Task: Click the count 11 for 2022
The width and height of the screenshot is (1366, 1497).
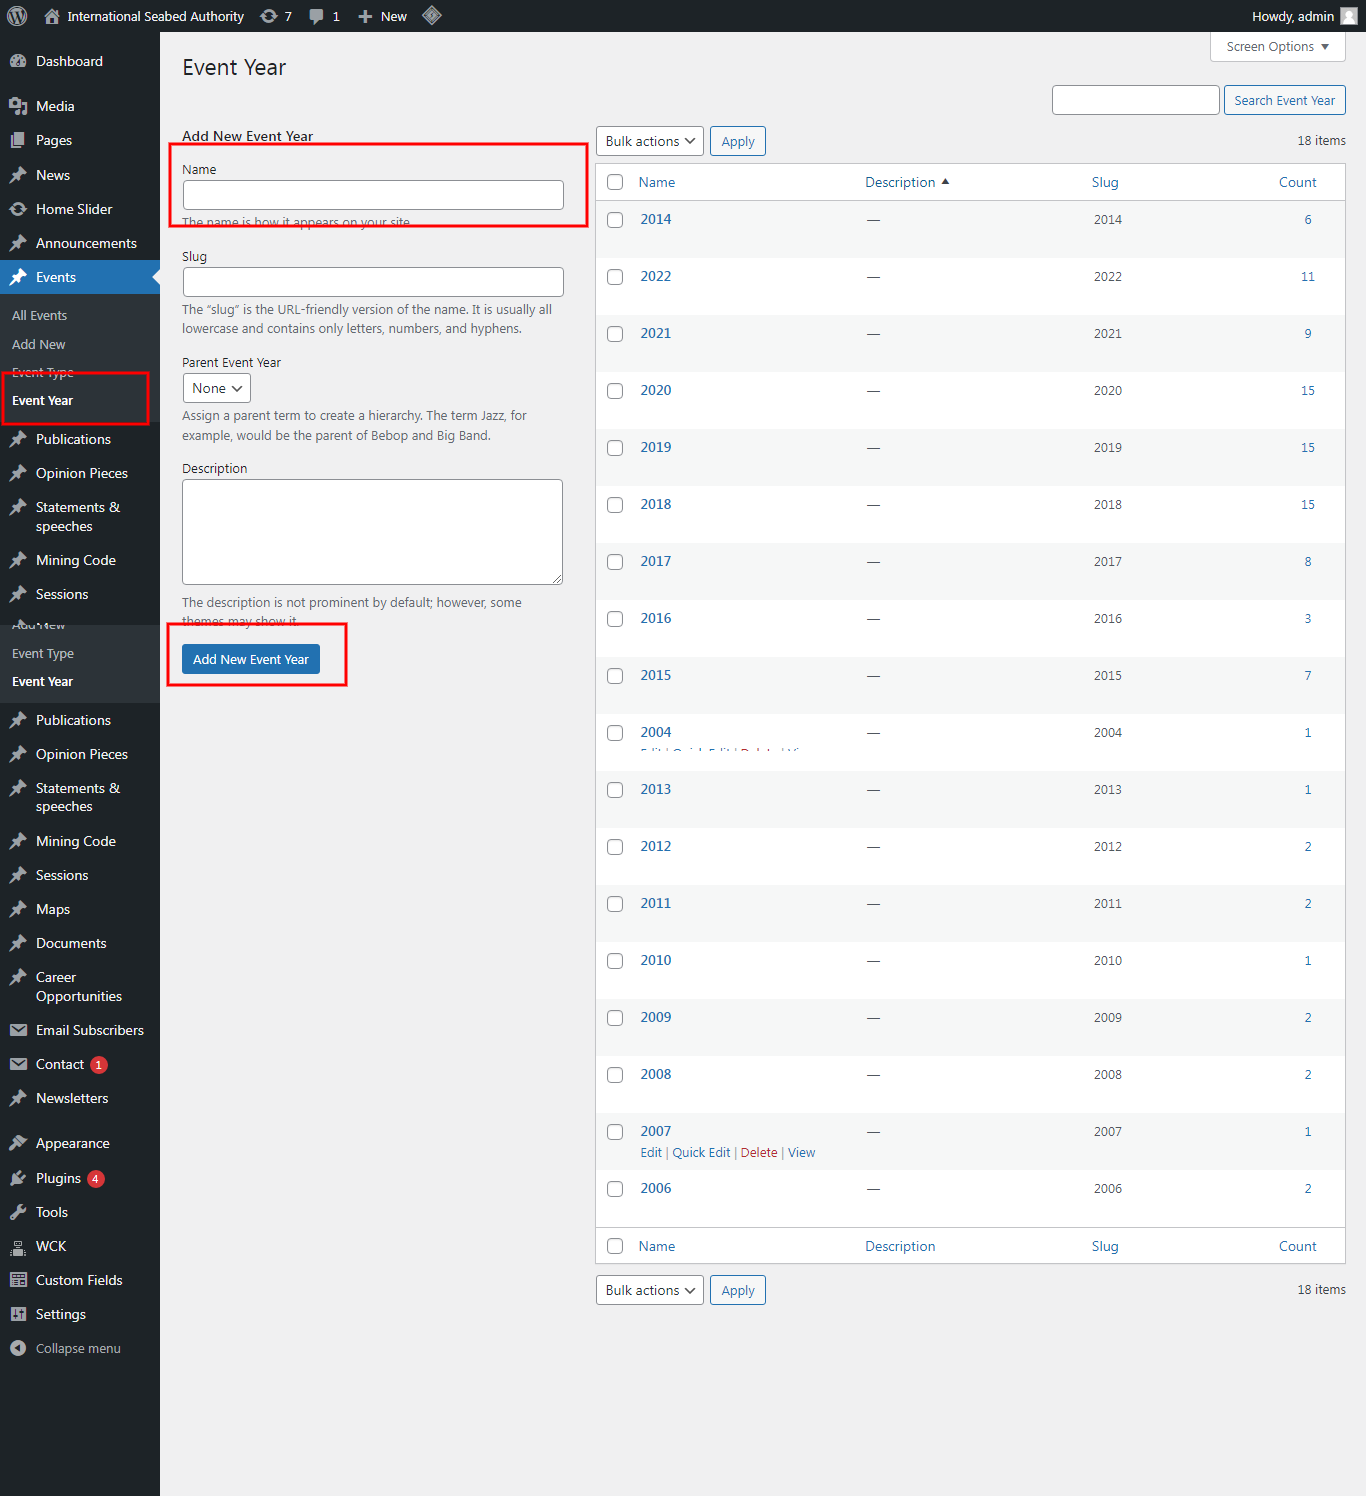Action: (x=1307, y=277)
